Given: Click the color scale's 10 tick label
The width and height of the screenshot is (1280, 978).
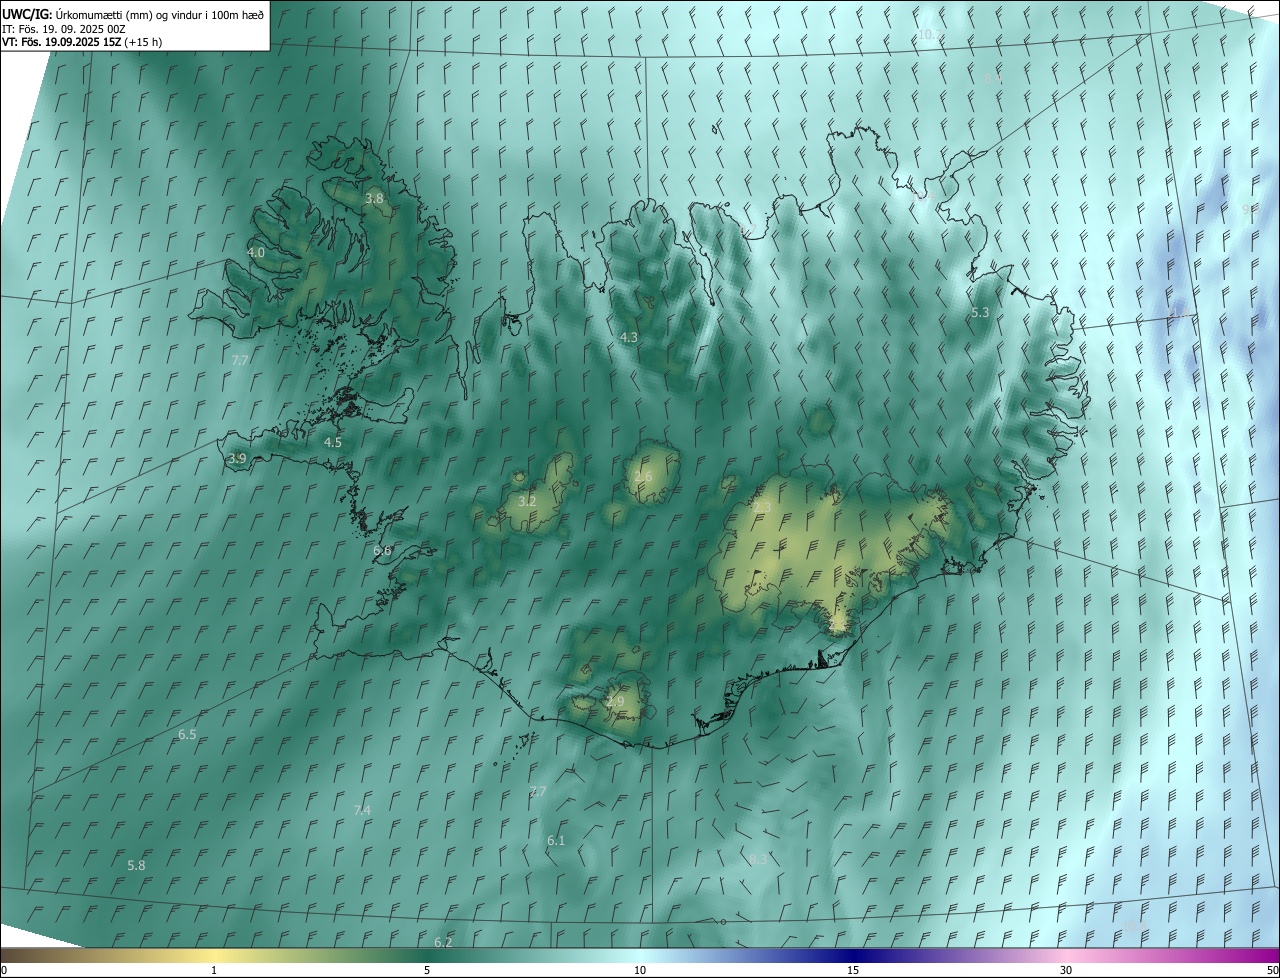Looking at the screenshot, I should (x=640, y=970).
